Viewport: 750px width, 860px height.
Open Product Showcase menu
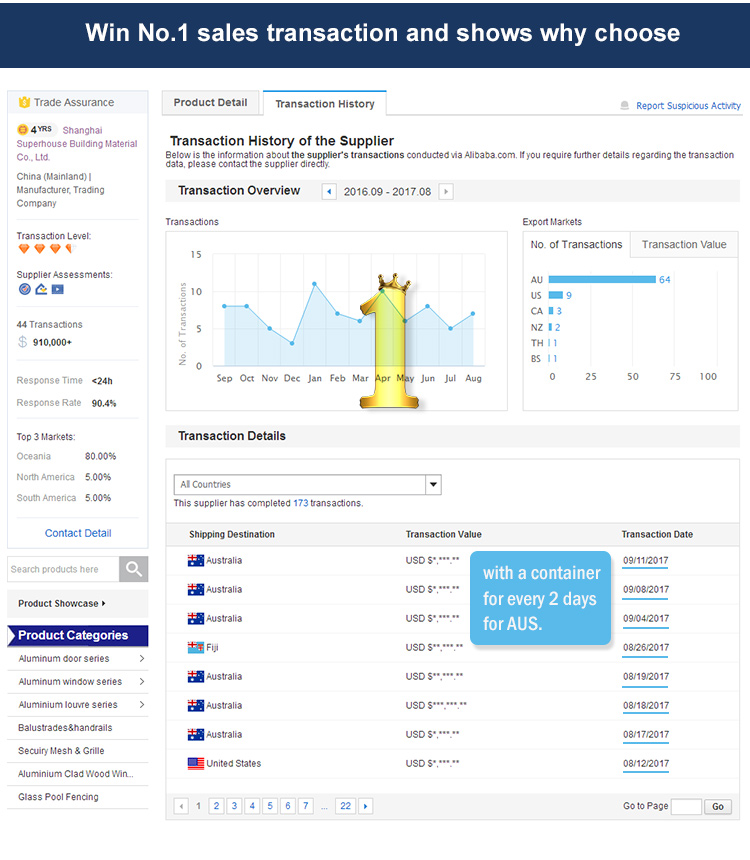(x=61, y=603)
